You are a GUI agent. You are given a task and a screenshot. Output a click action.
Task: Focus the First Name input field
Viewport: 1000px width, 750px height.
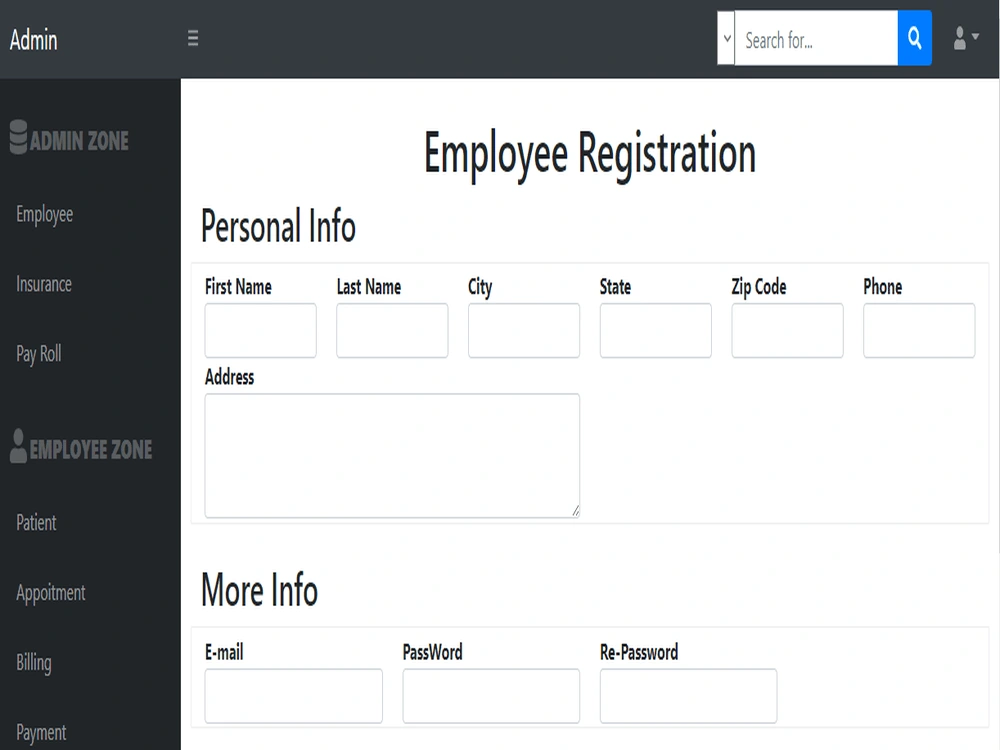click(x=260, y=330)
